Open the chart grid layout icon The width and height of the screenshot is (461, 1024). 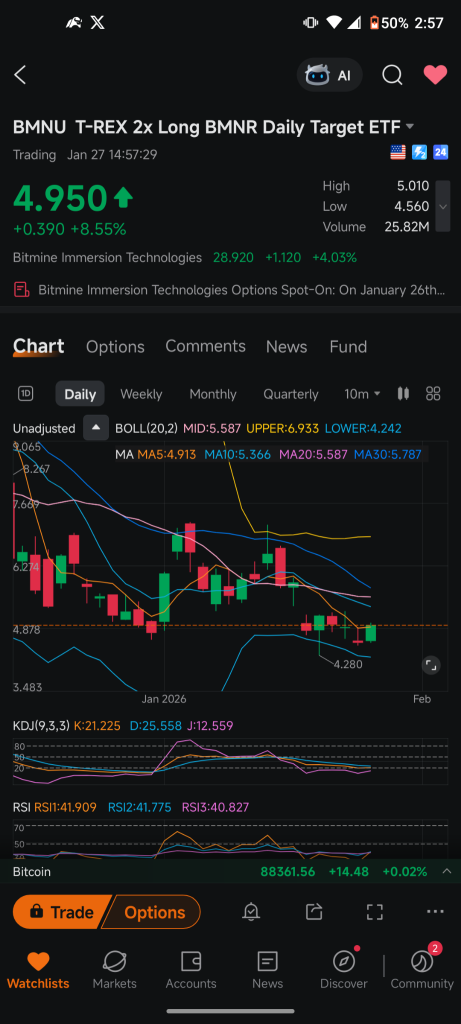coord(433,393)
